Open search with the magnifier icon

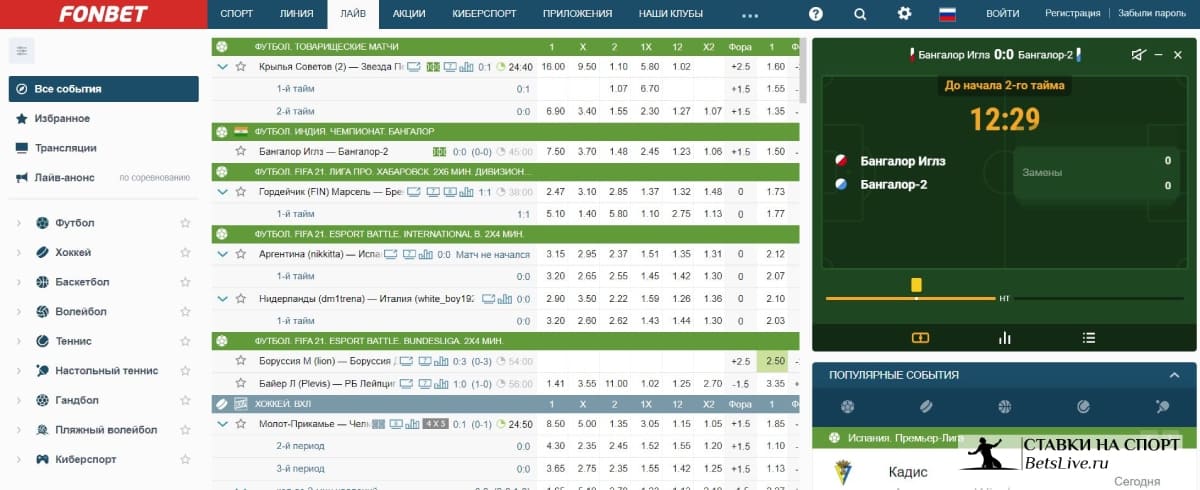click(x=860, y=14)
